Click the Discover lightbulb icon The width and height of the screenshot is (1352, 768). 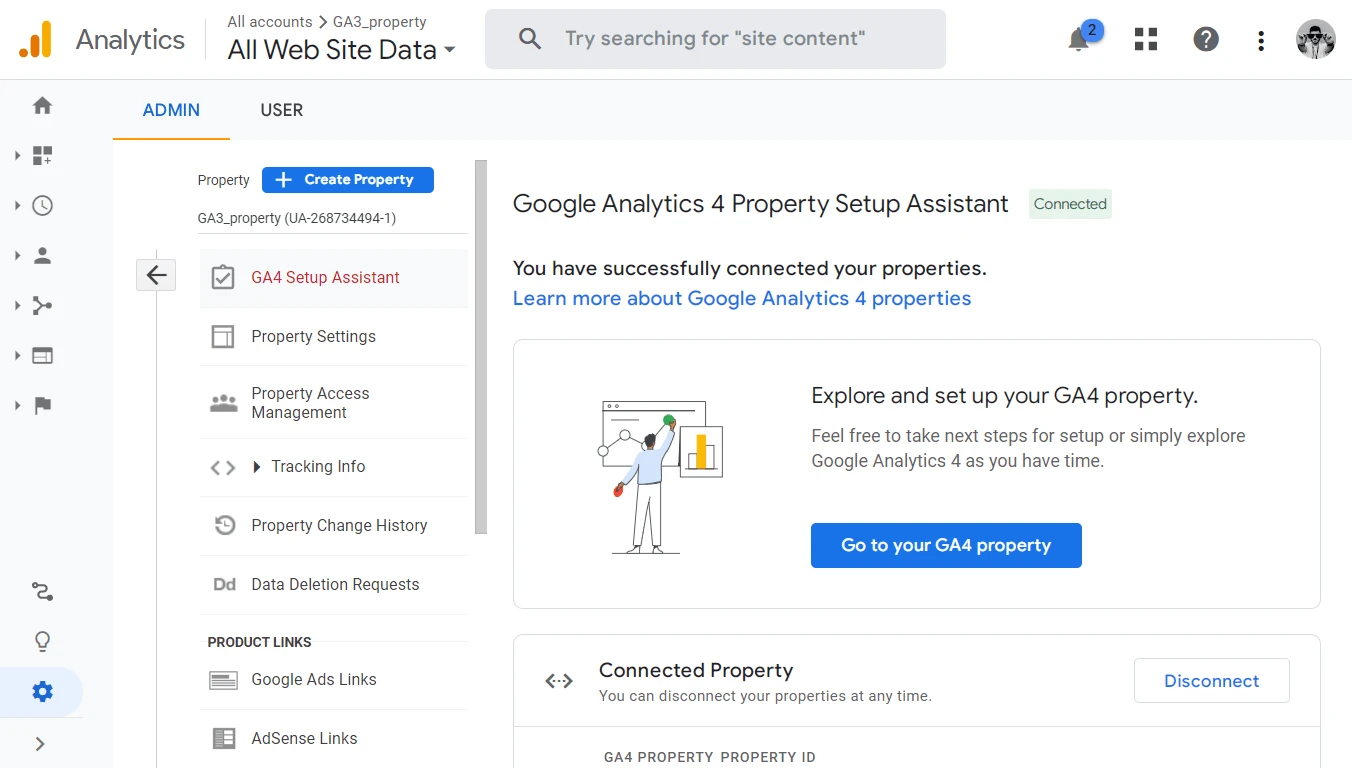point(42,641)
